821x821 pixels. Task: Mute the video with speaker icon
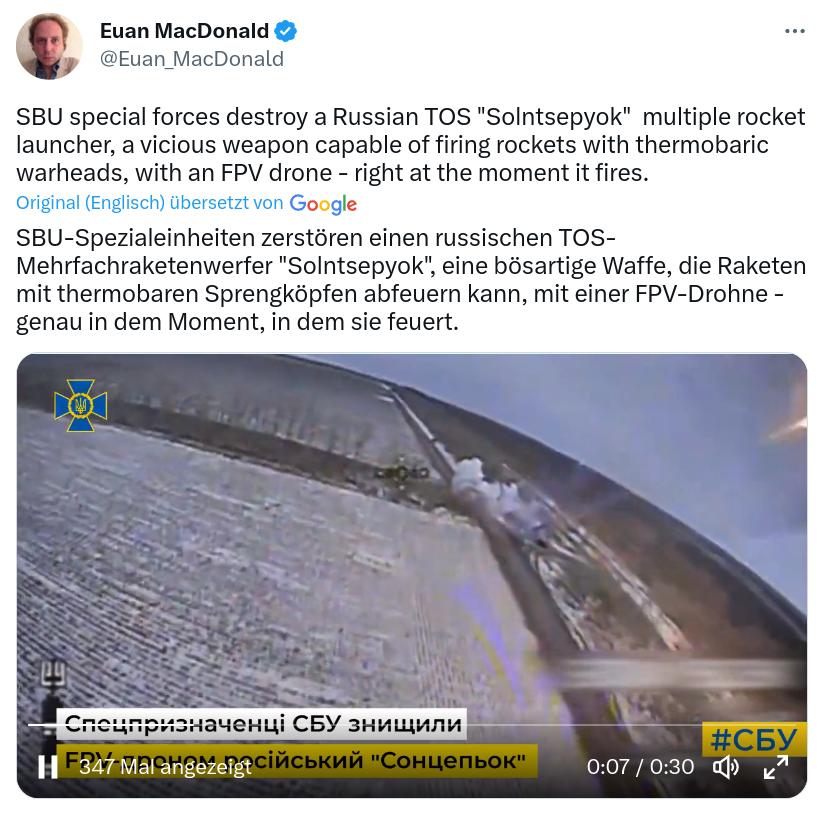pyautogui.click(x=726, y=767)
